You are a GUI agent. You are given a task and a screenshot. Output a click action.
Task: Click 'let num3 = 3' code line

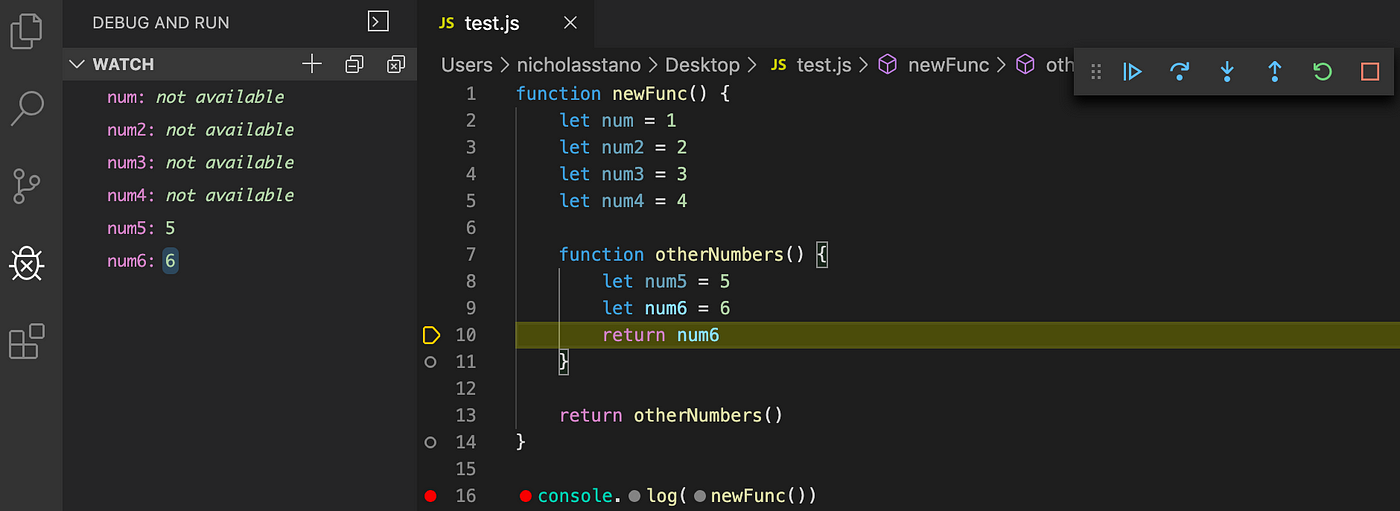click(623, 174)
